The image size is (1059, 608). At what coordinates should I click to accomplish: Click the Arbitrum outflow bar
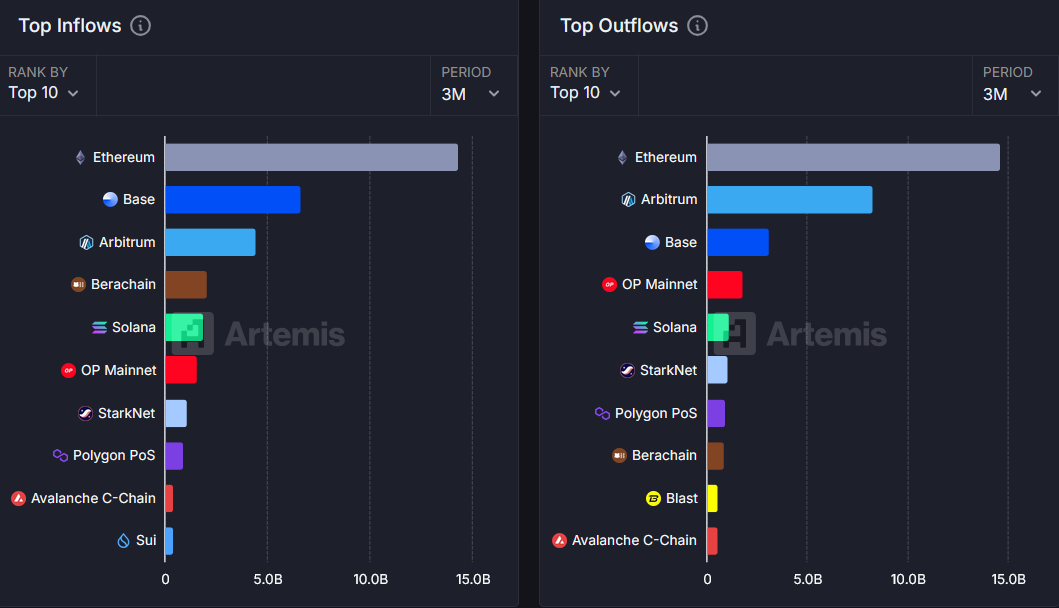[x=790, y=200]
